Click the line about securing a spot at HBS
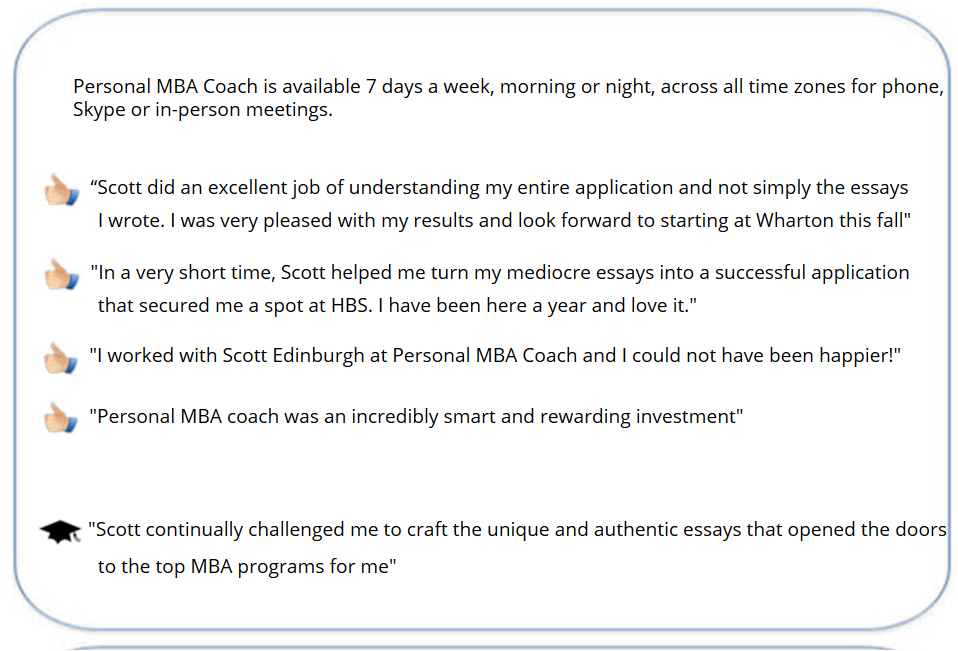 397,305
